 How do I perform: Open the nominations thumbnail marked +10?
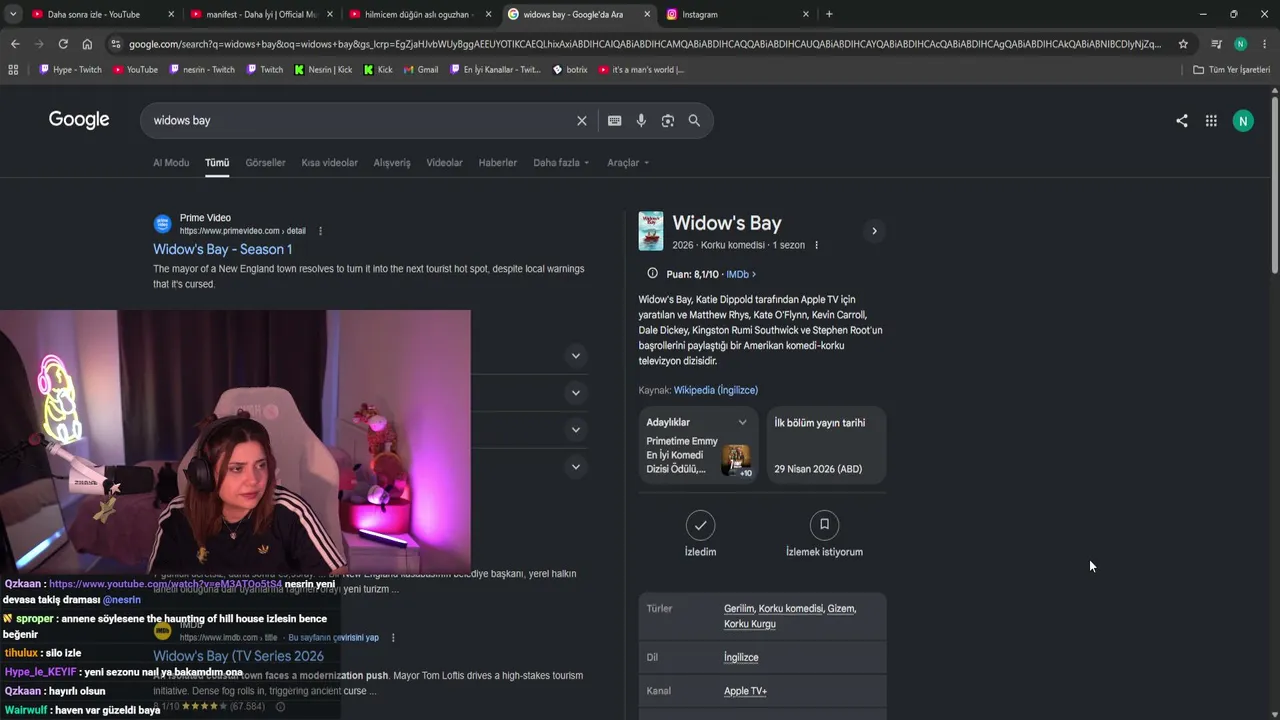pyautogui.click(x=737, y=461)
